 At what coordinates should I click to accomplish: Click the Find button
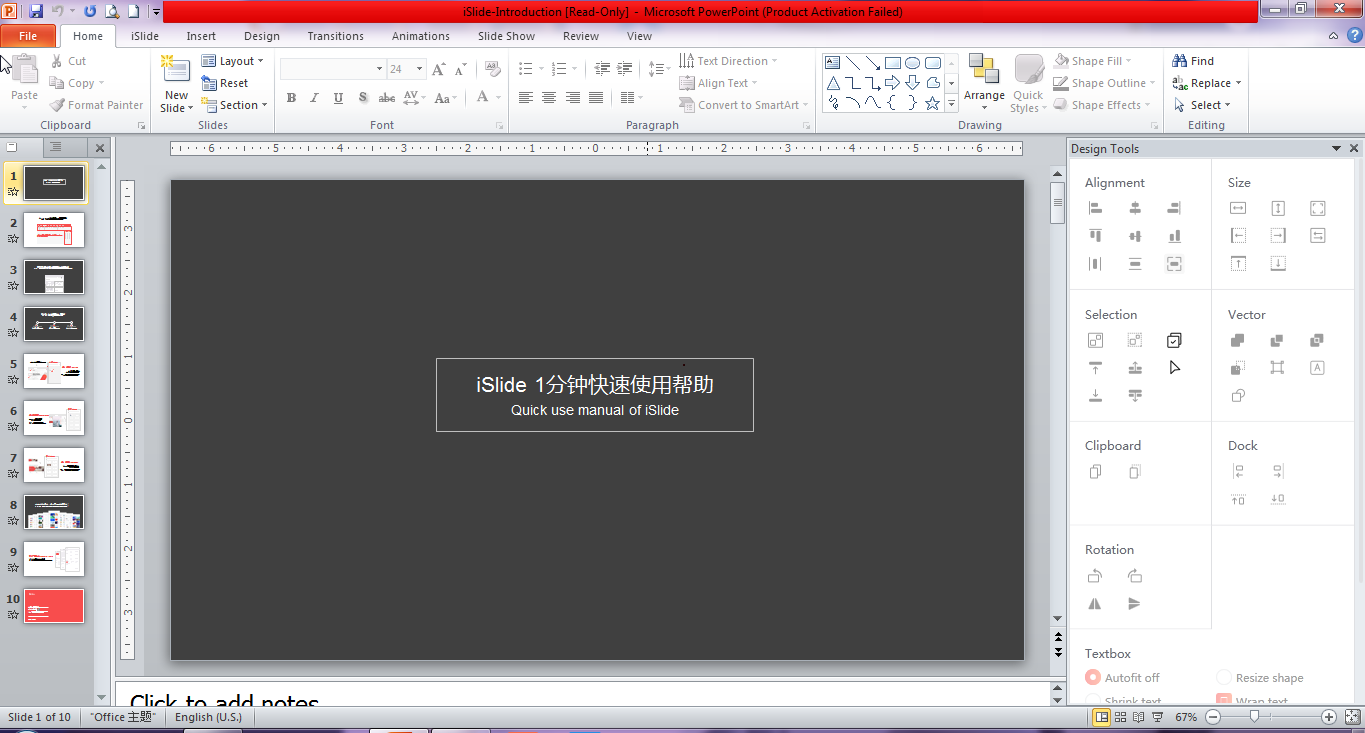(x=1193, y=61)
